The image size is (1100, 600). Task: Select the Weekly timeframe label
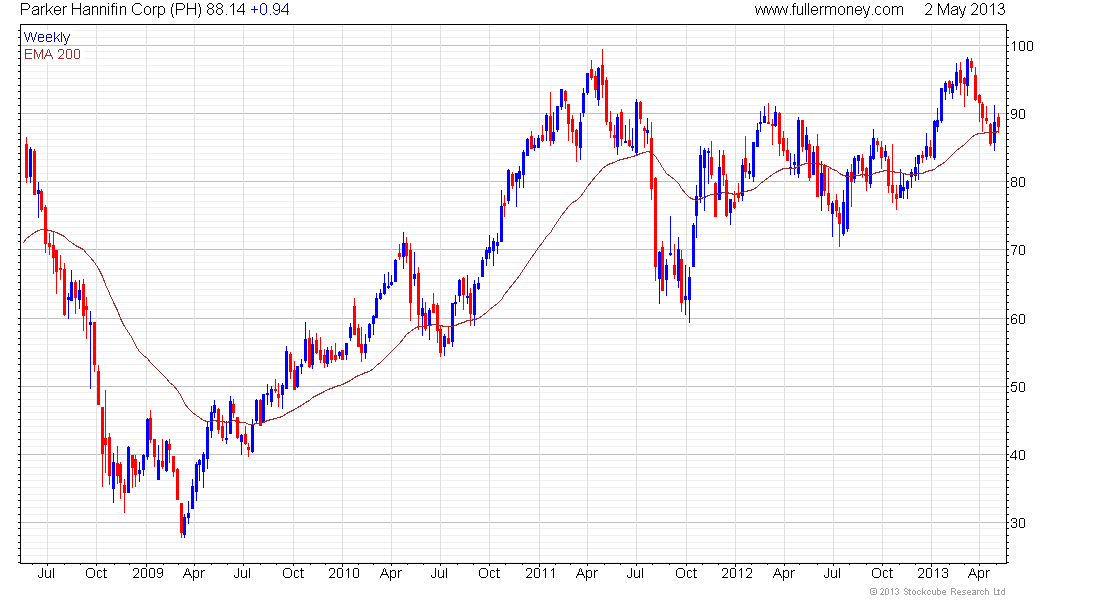[x=47, y=37]
